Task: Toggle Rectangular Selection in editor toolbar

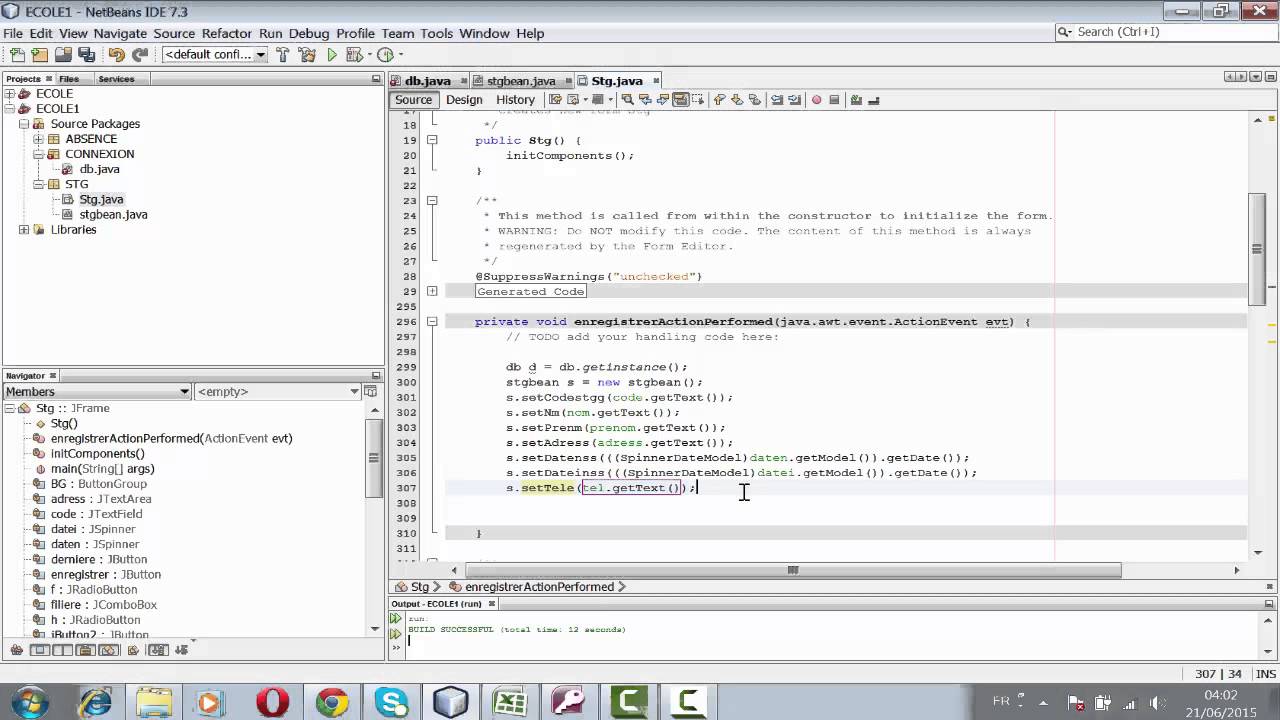Action: 698,100
